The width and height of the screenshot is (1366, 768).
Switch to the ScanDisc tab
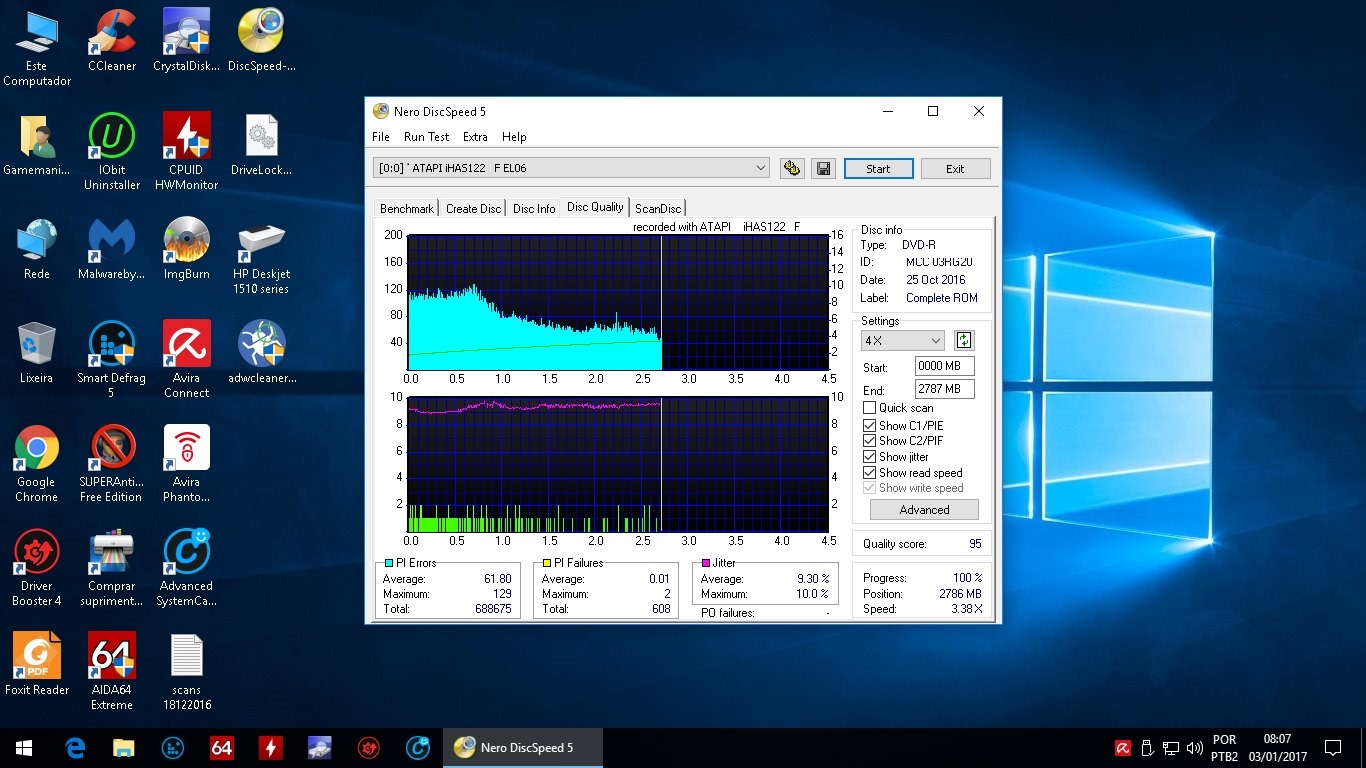[x=658, y=209]
